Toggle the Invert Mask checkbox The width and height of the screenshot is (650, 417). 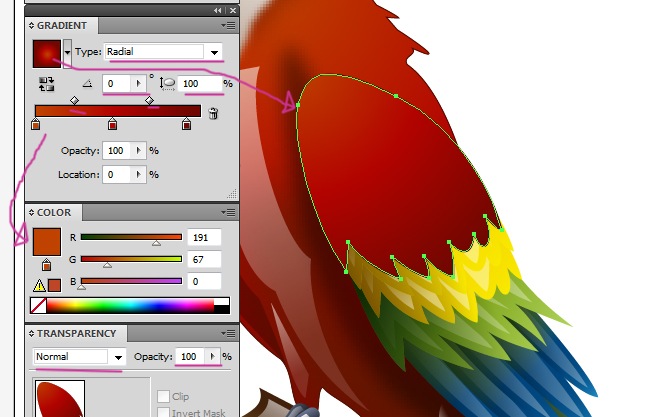[x=163, y=412]
